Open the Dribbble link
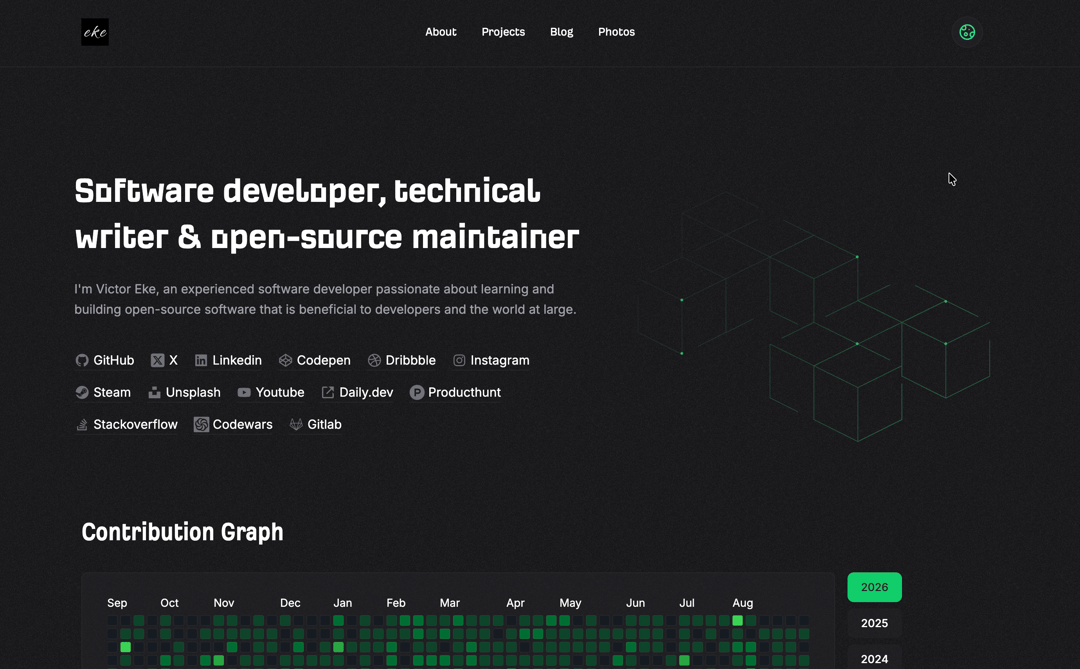Image resolution: width=1080 pixels, height=669 pixels. (402, 360)
